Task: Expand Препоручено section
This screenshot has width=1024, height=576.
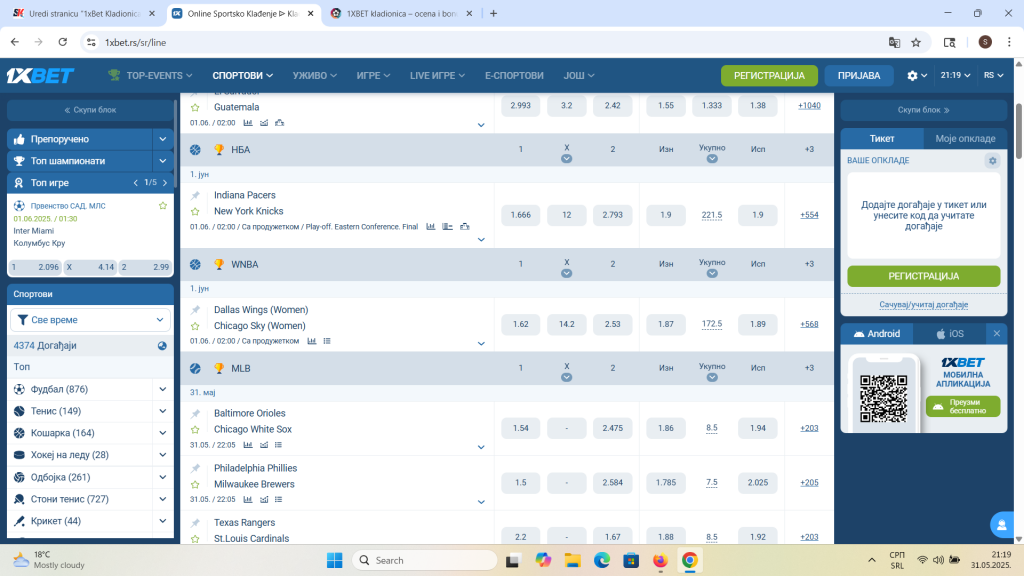Action: [x=163, y=139]
